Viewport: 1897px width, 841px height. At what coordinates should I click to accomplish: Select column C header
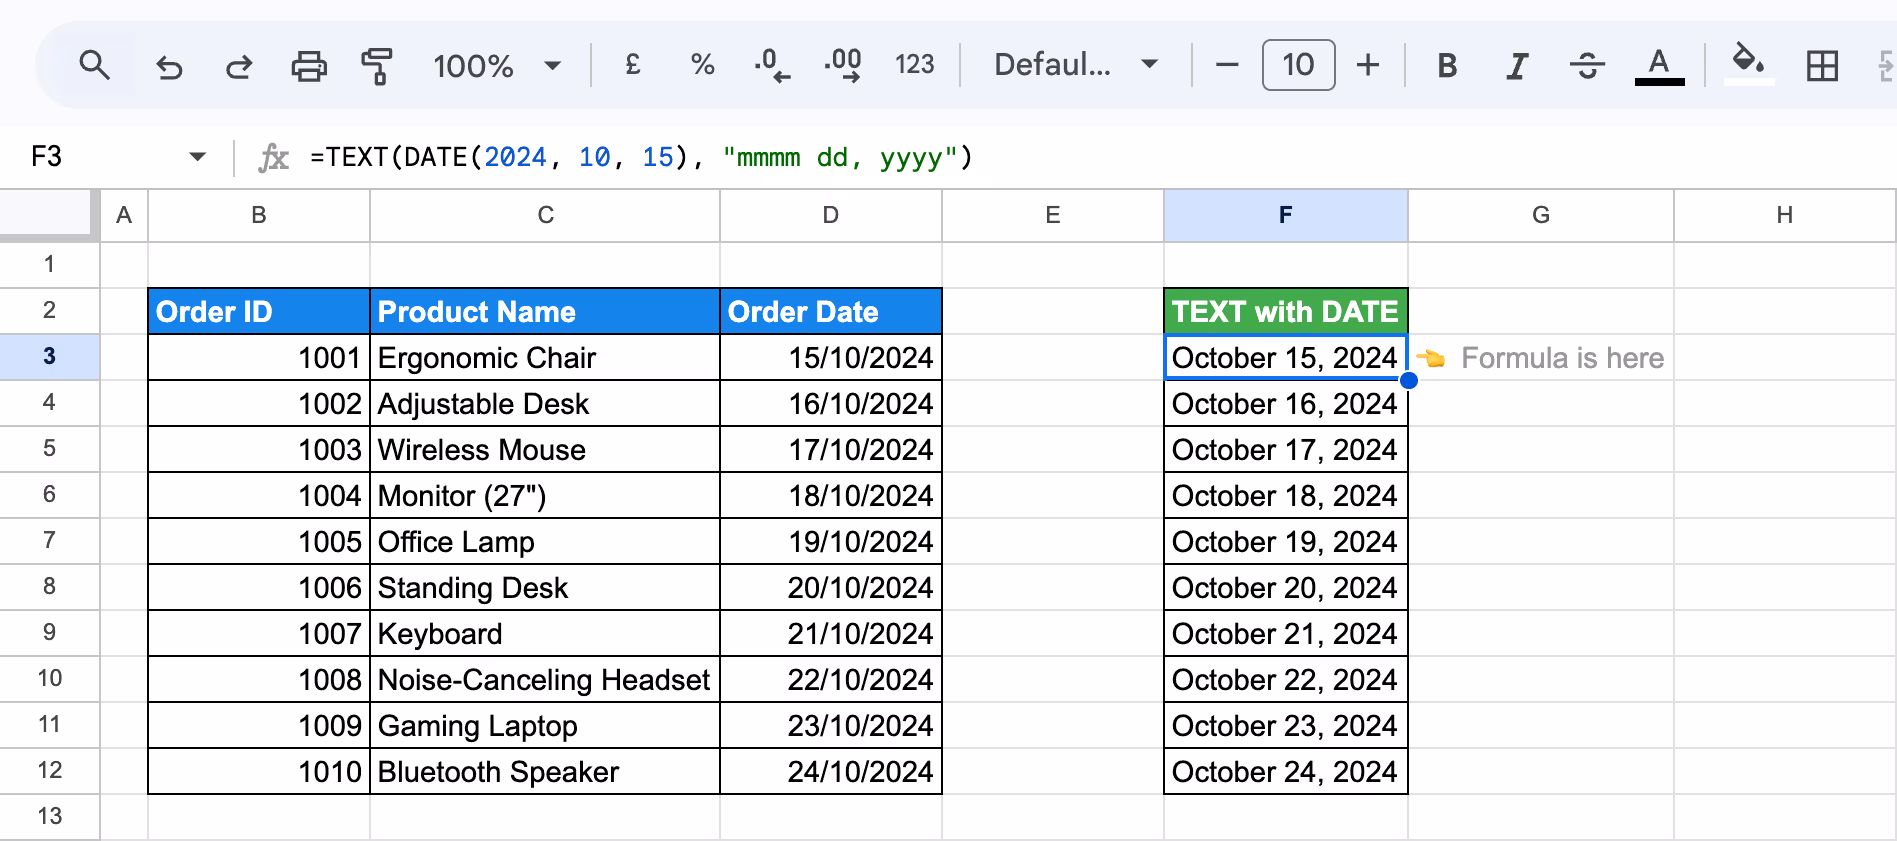pos(545,215)
